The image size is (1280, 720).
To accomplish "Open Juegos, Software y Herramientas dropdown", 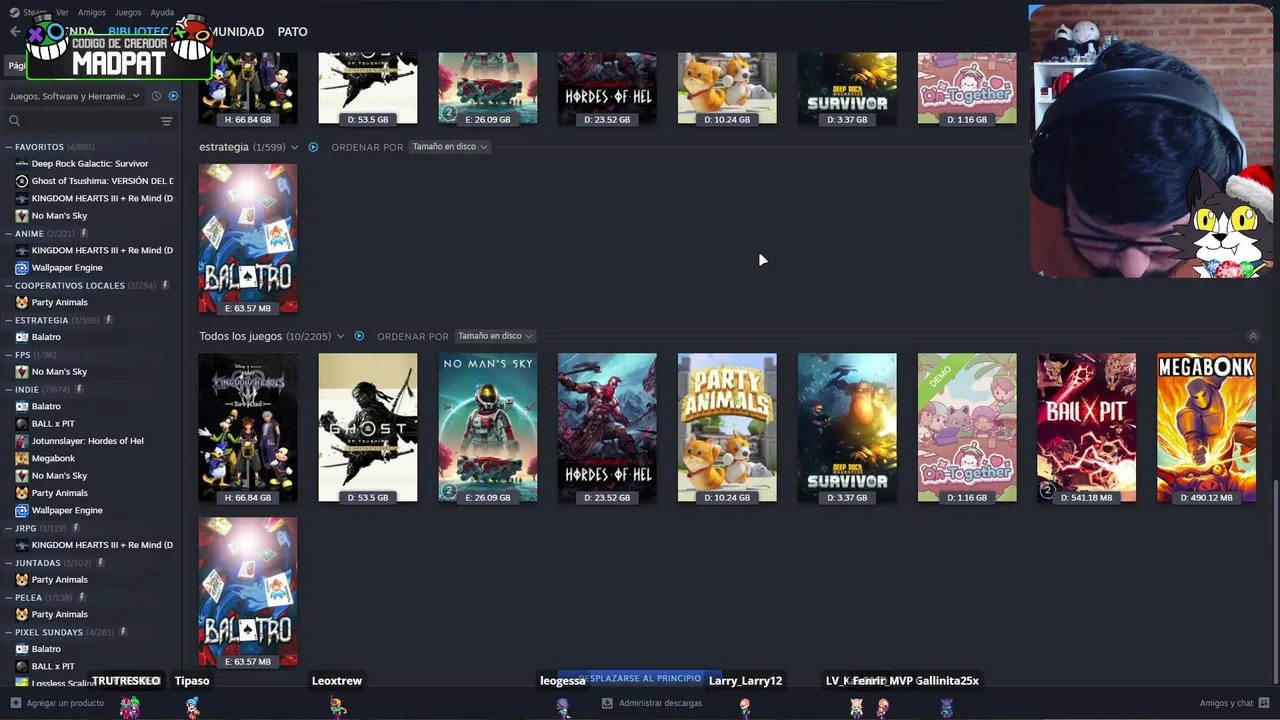I will (74, 96).
